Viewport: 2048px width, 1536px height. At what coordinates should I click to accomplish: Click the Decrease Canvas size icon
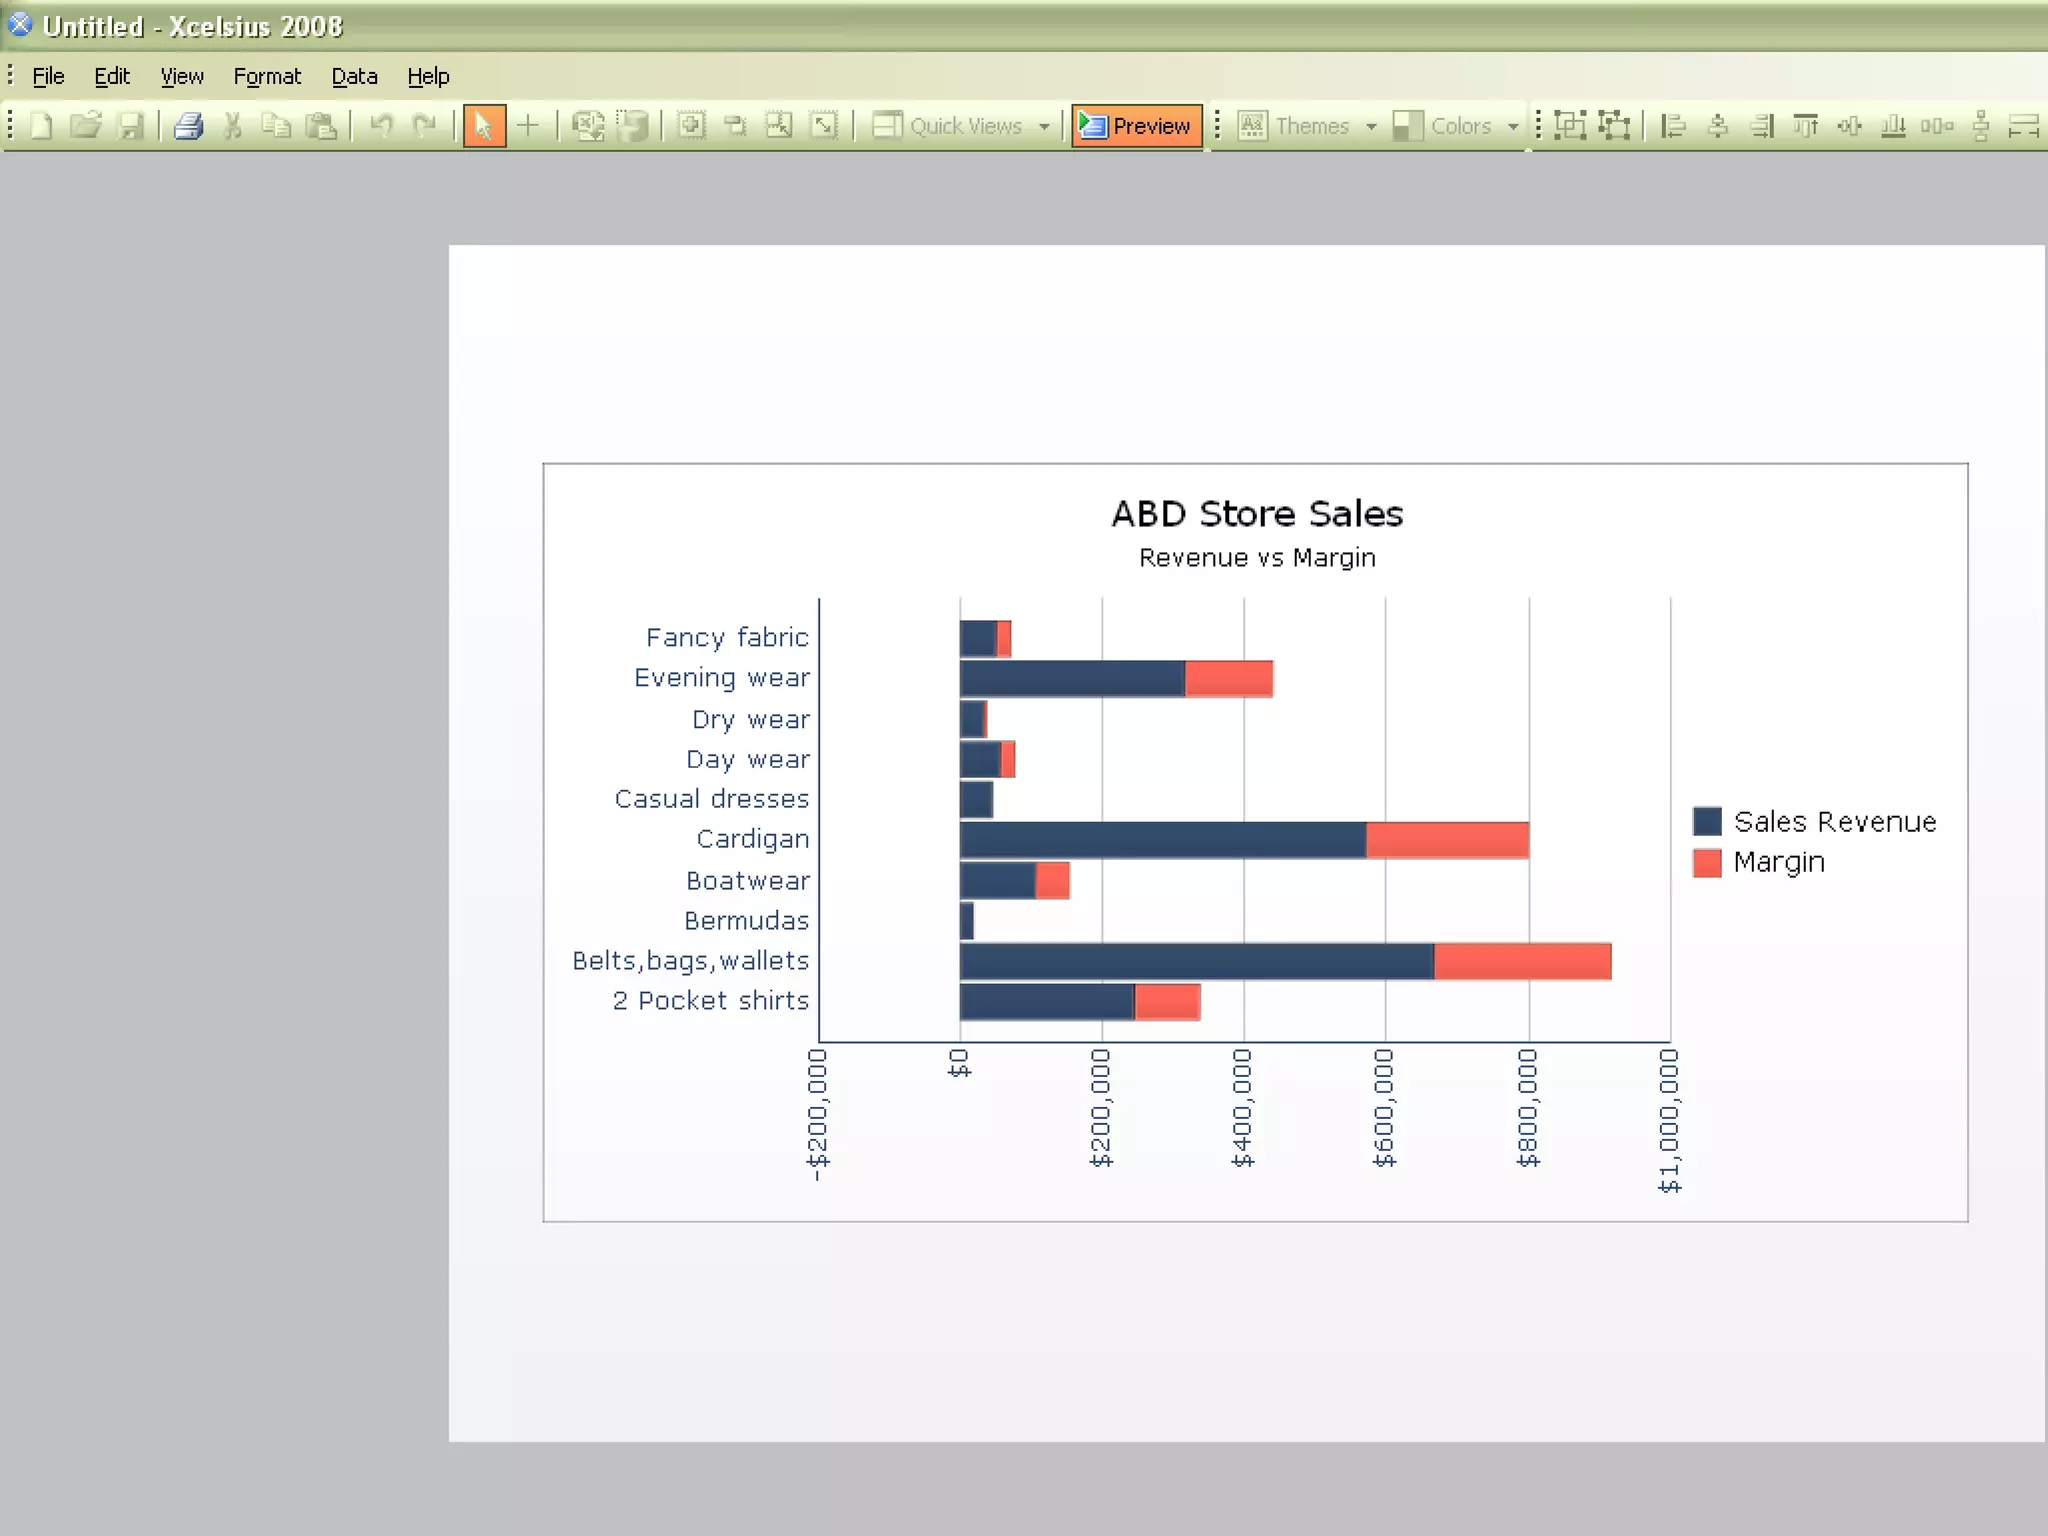735,126
